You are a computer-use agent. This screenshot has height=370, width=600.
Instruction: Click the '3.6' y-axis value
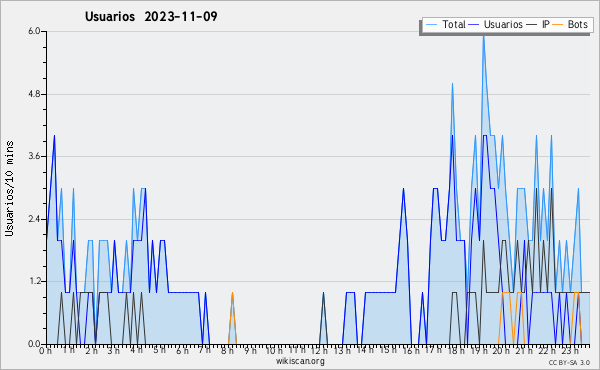pos(34,156)
